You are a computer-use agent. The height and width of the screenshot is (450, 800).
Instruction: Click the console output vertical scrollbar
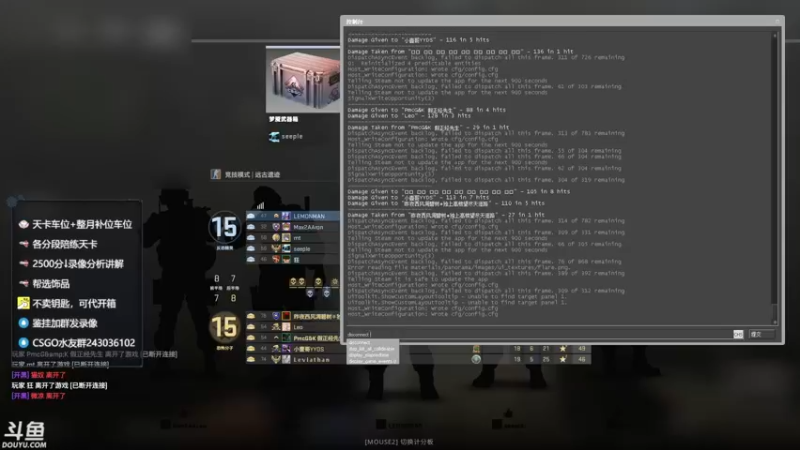(x=775, y=179)
